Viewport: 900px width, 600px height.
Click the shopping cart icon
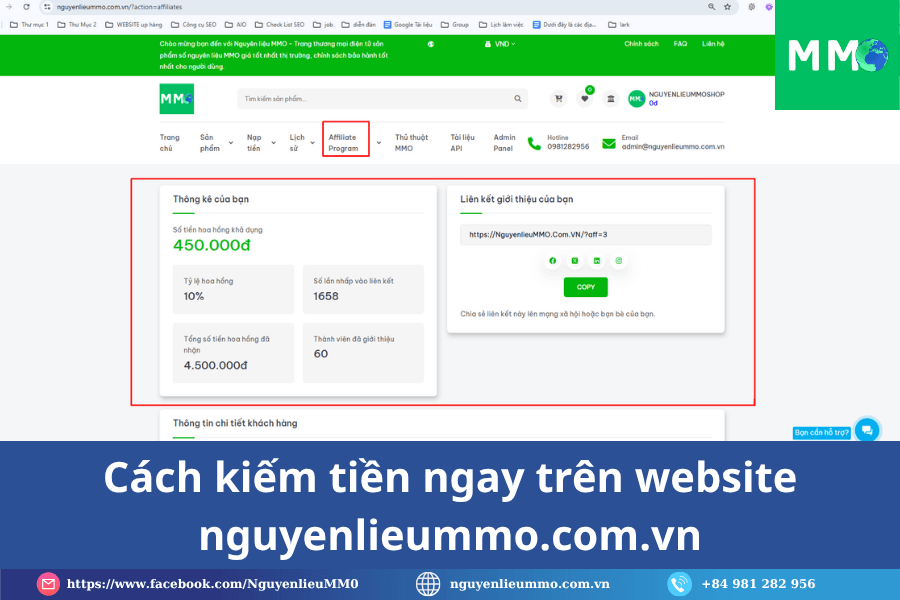pos(558,99)
